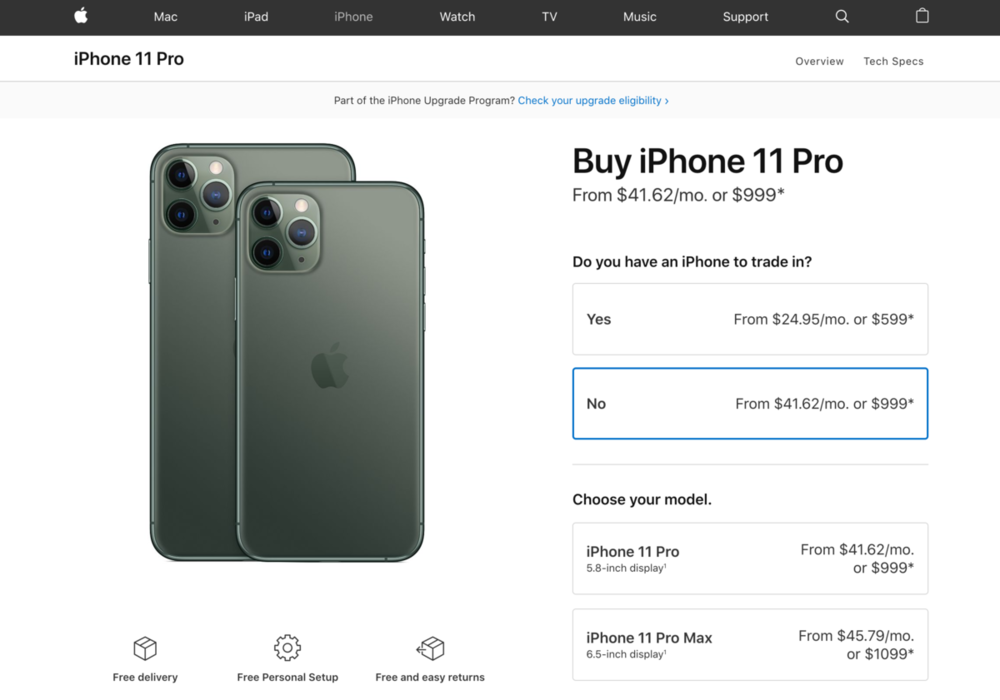Switch to the Tech Specs tab
Viewport: 1000px width, 700px height.
coord(893,61)
